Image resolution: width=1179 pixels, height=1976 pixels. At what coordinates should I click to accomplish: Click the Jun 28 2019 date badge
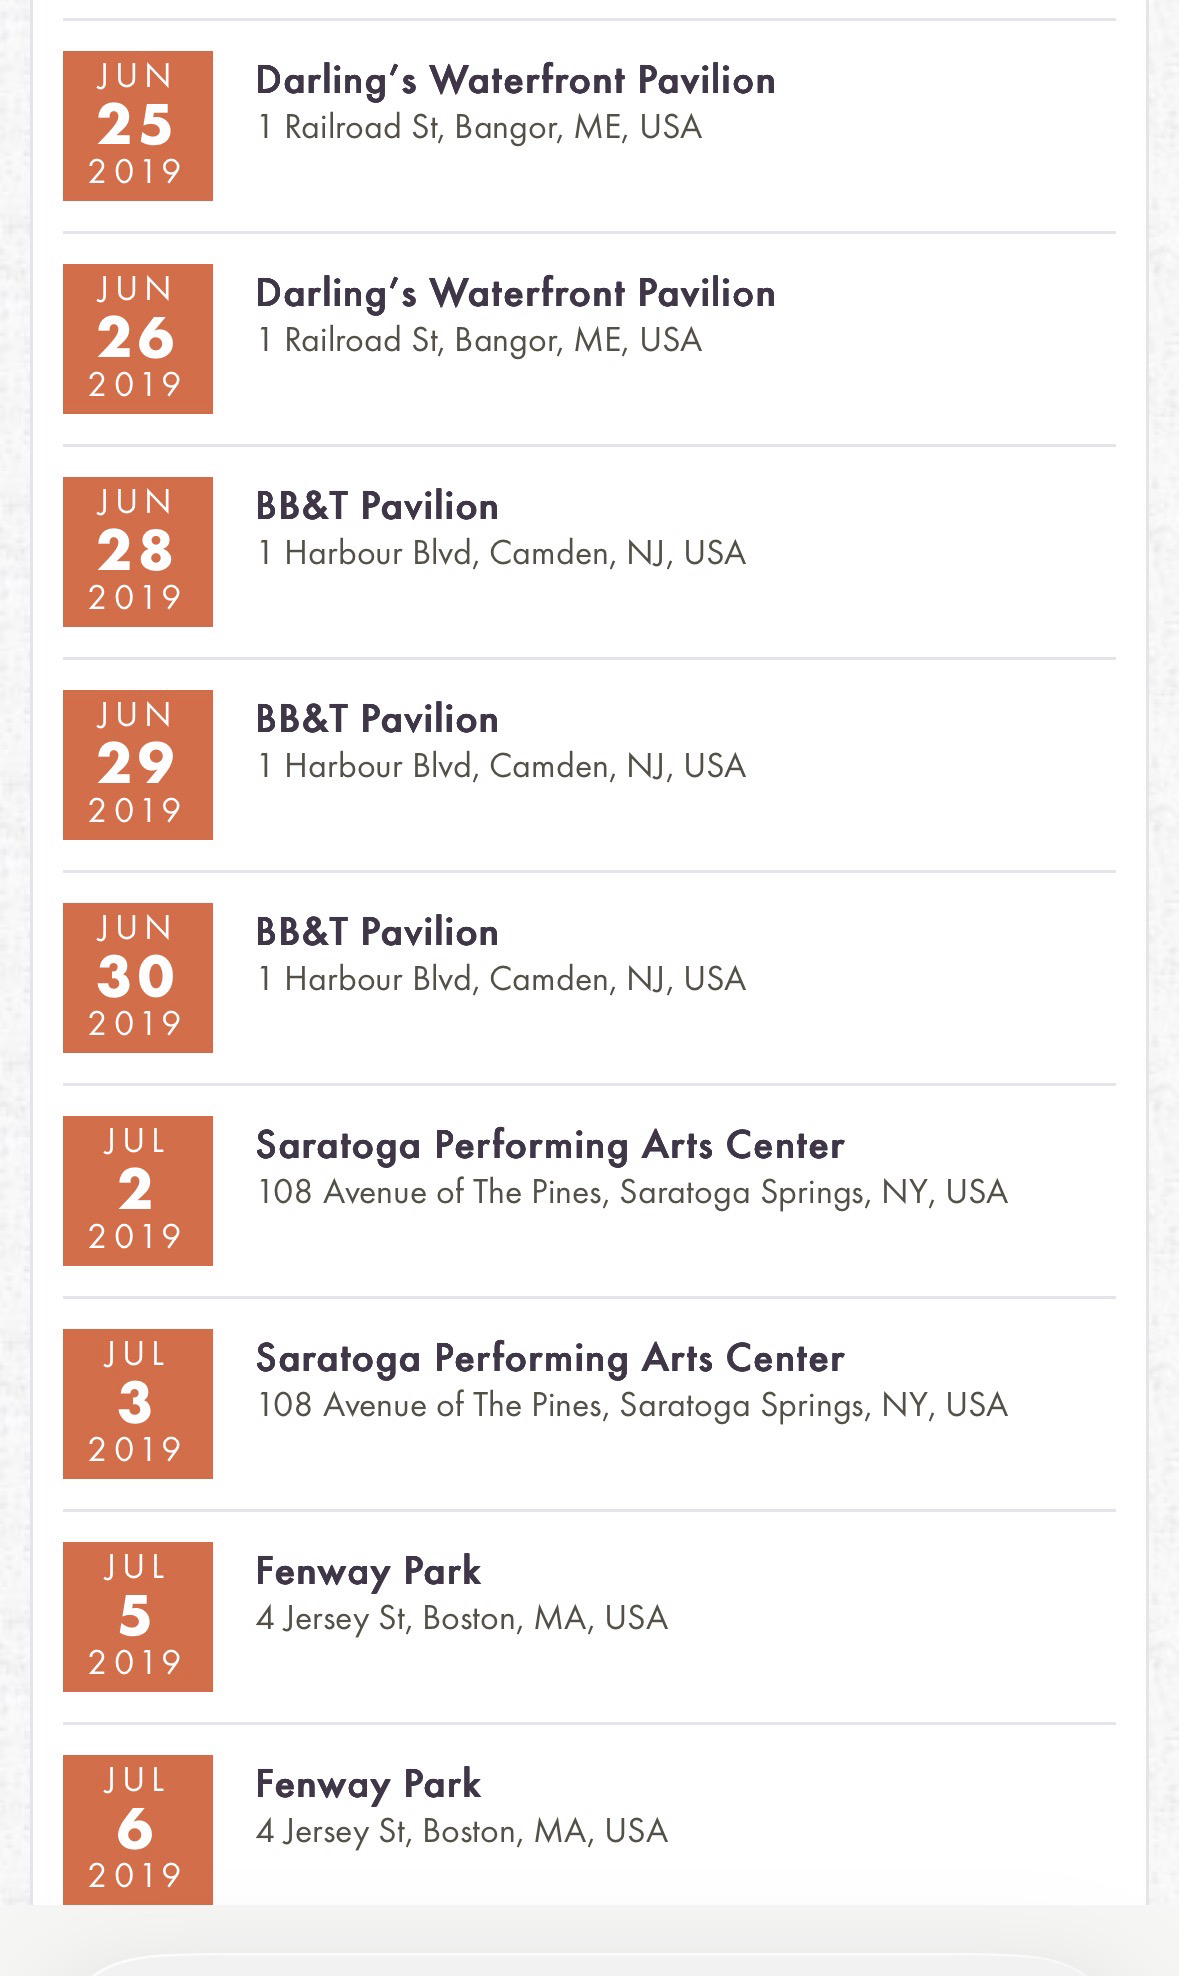(x=138, y=552)
